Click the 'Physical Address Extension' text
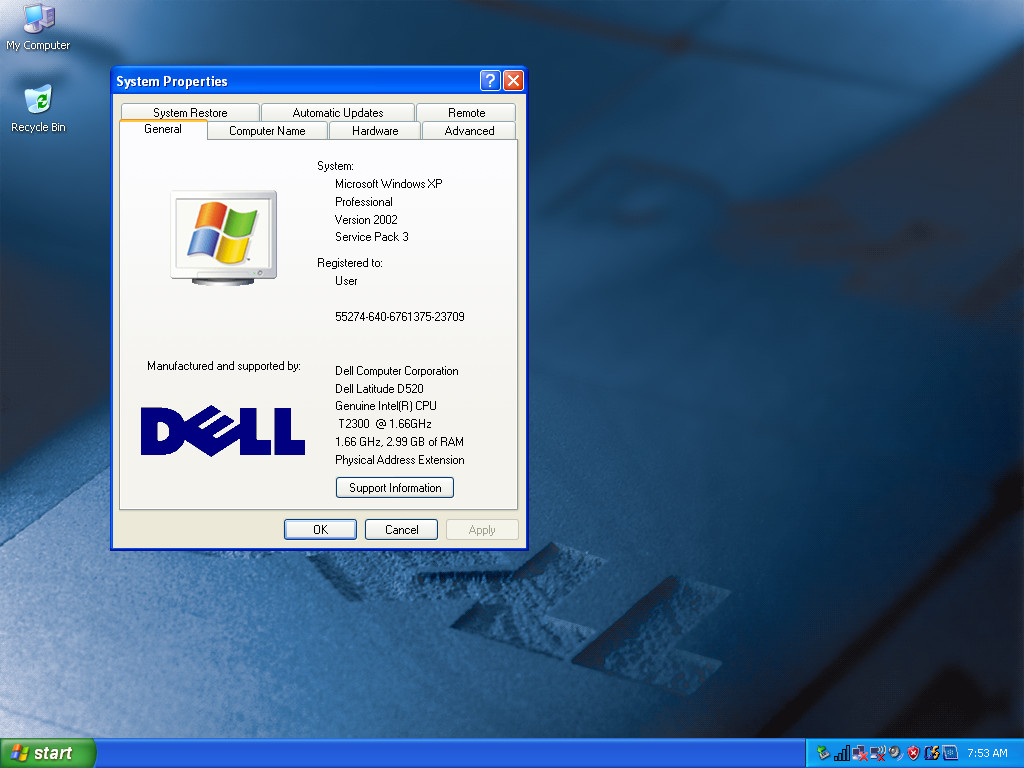The width and height of the screenshot is (1024, 768). tap(400, 460)
